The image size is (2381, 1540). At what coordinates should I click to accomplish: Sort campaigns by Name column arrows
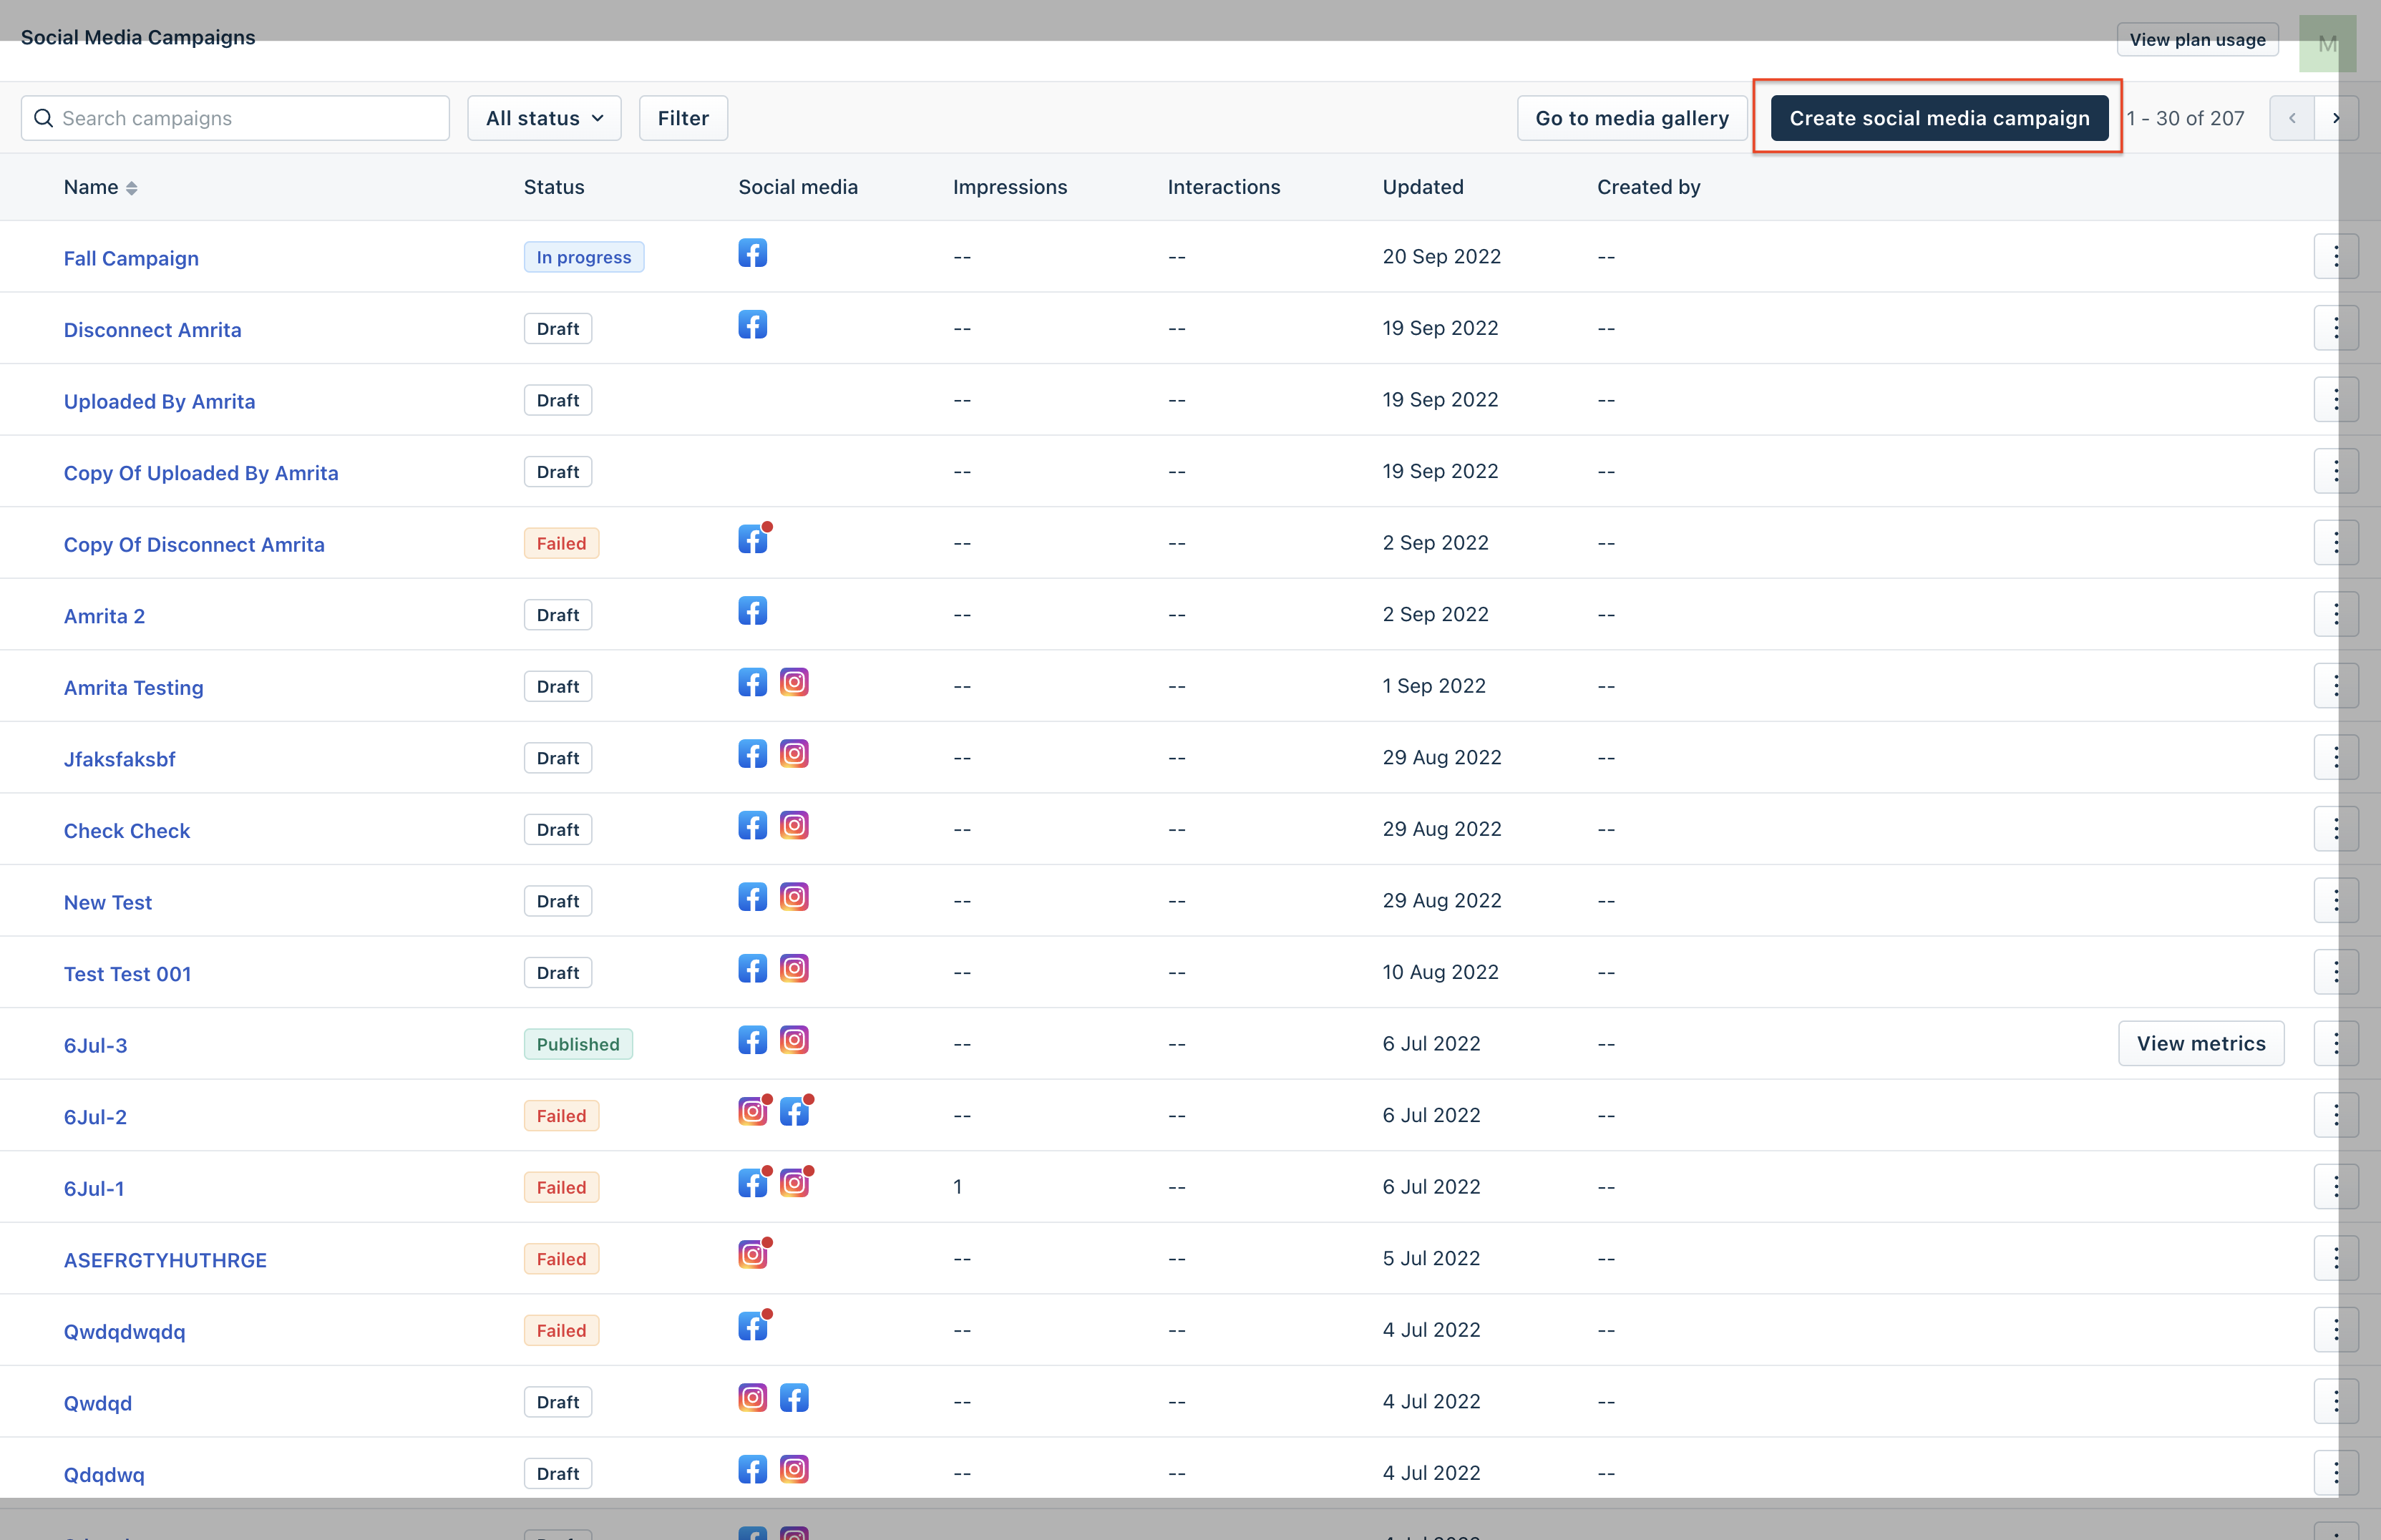(131, 188)
